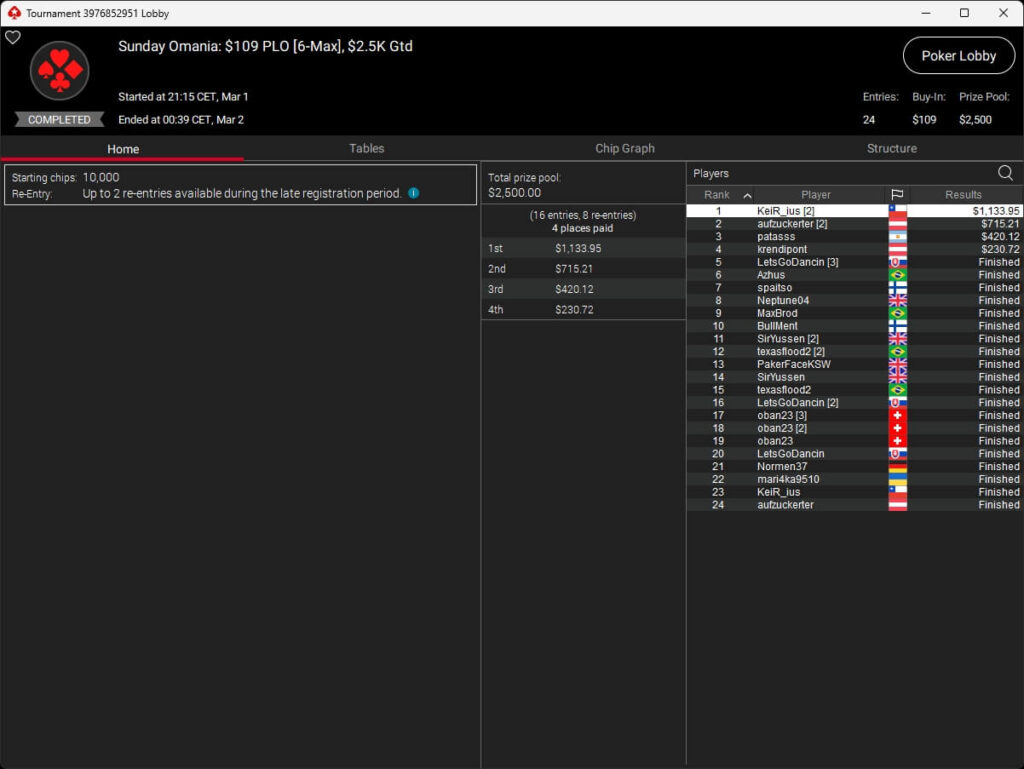The height and width of the screenshot is (769, 1024).
Task: Click the favorite heart icon
Action: point(13,38)
